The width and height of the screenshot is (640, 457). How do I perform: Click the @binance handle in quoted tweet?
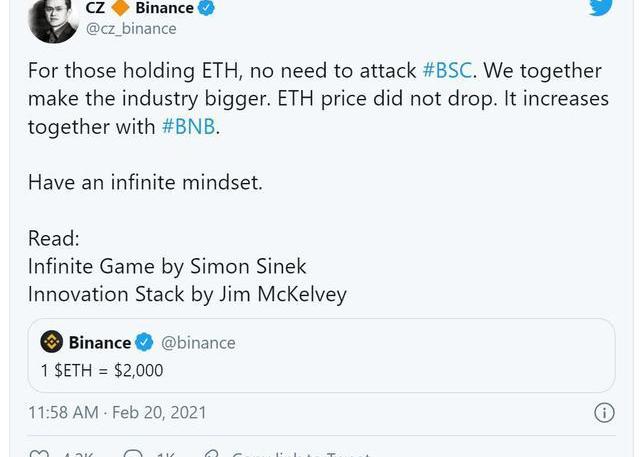click(198, 342)
